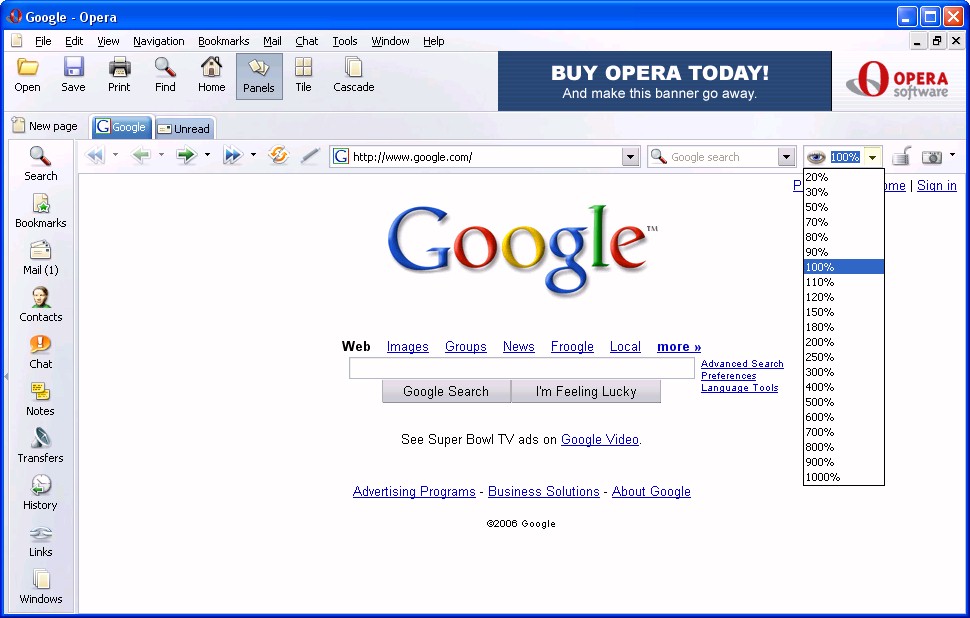Collapse the zoom percentage dropdown arrow

(872, 158)
